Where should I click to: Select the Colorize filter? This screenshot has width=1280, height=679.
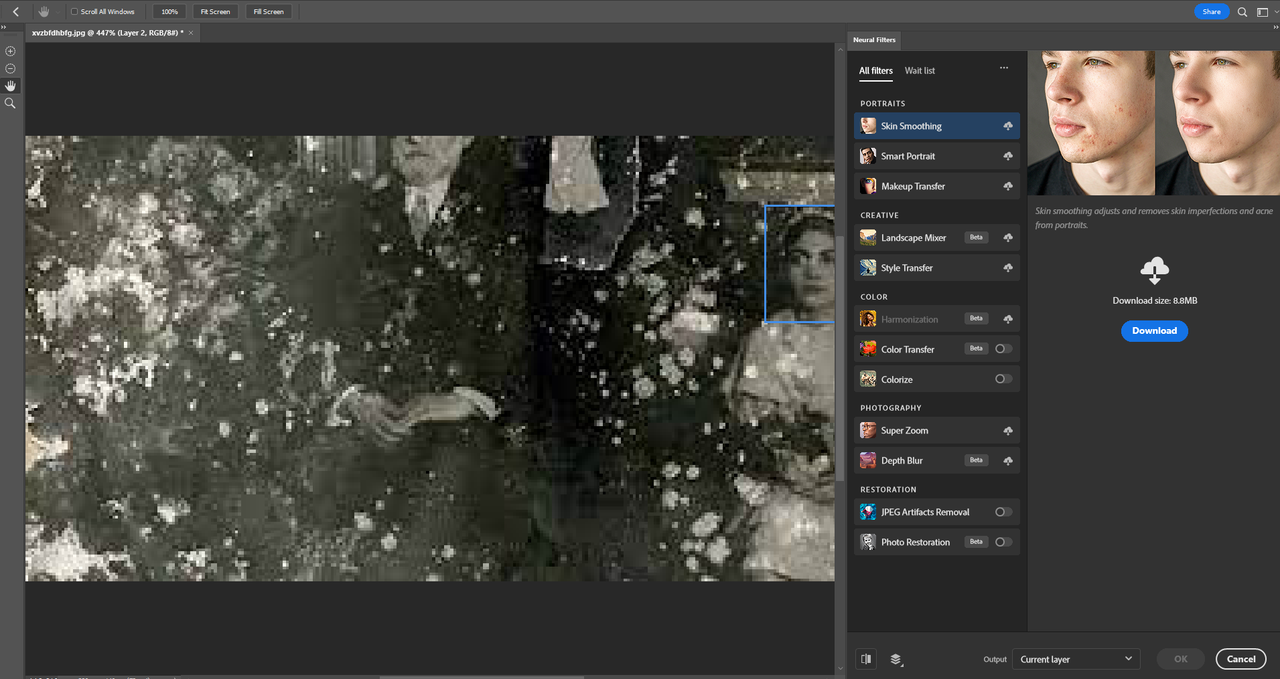click(937, 379)
